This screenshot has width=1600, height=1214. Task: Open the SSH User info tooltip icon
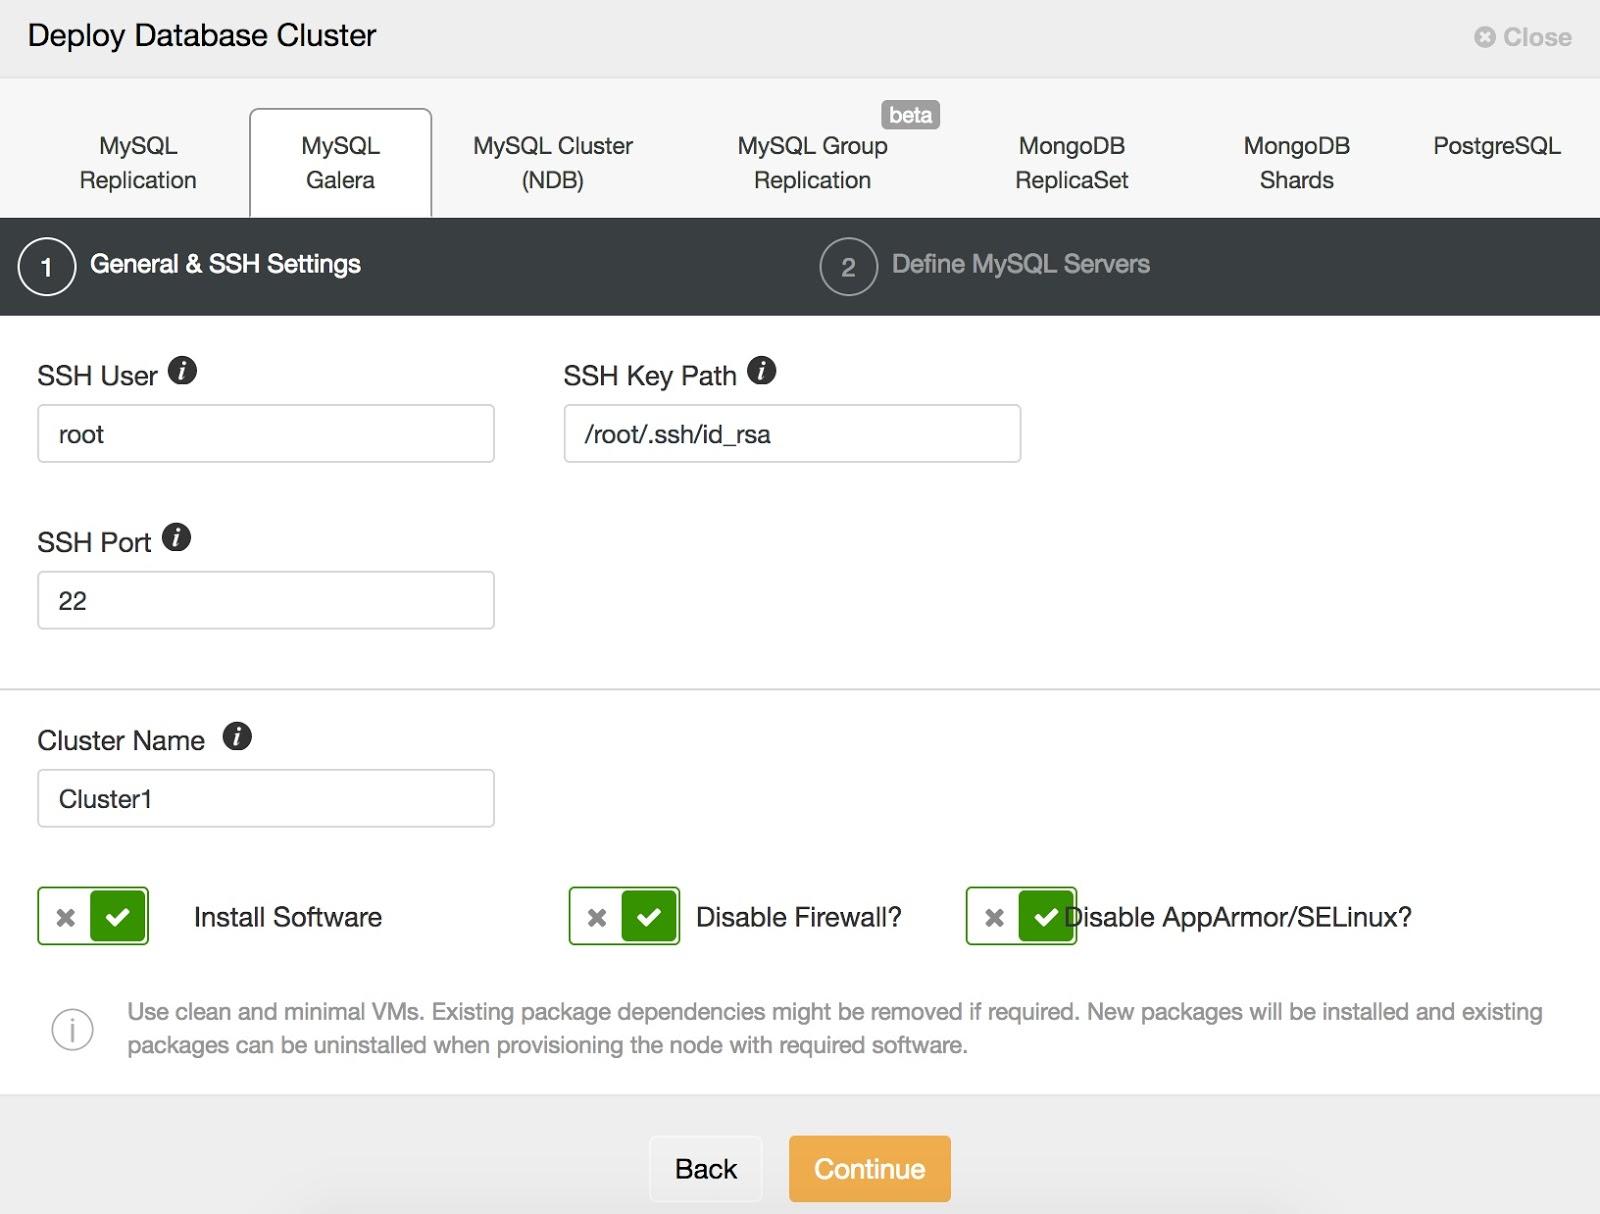(x=182, y=371)
